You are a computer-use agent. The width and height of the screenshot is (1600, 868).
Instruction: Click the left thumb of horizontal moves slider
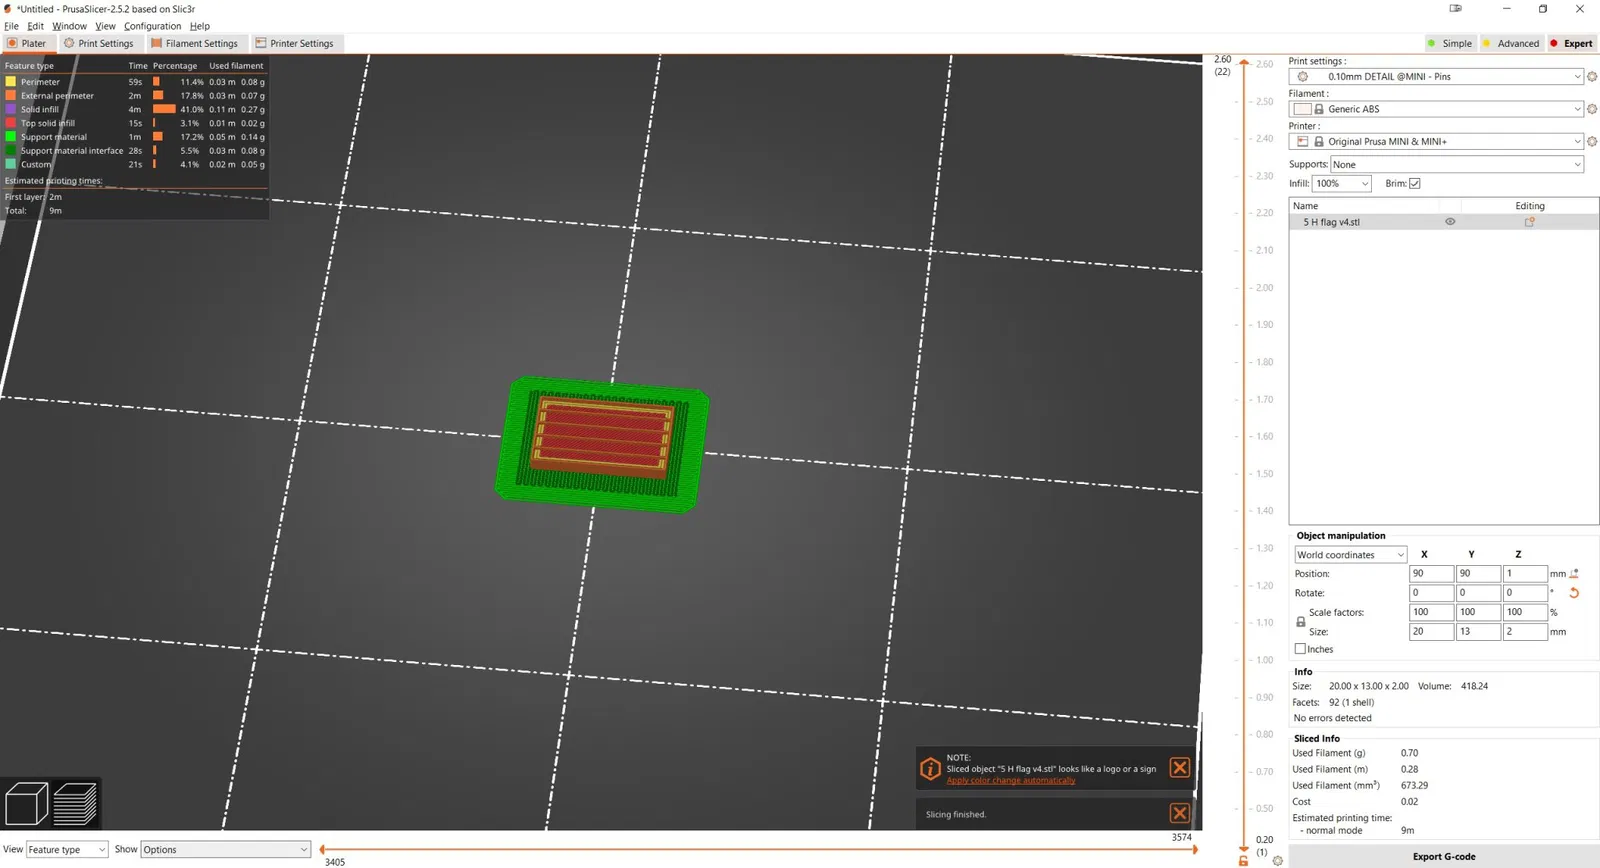(x=322, y=850)
